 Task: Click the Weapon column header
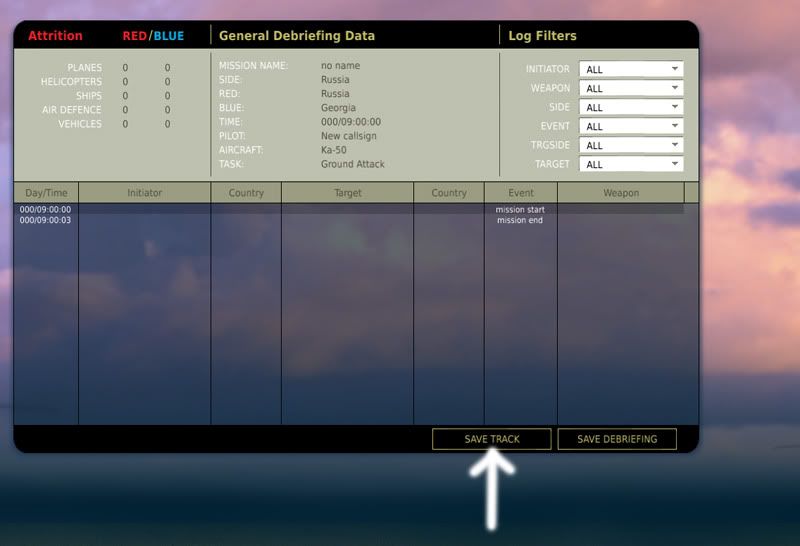click(x=620, y=193)
